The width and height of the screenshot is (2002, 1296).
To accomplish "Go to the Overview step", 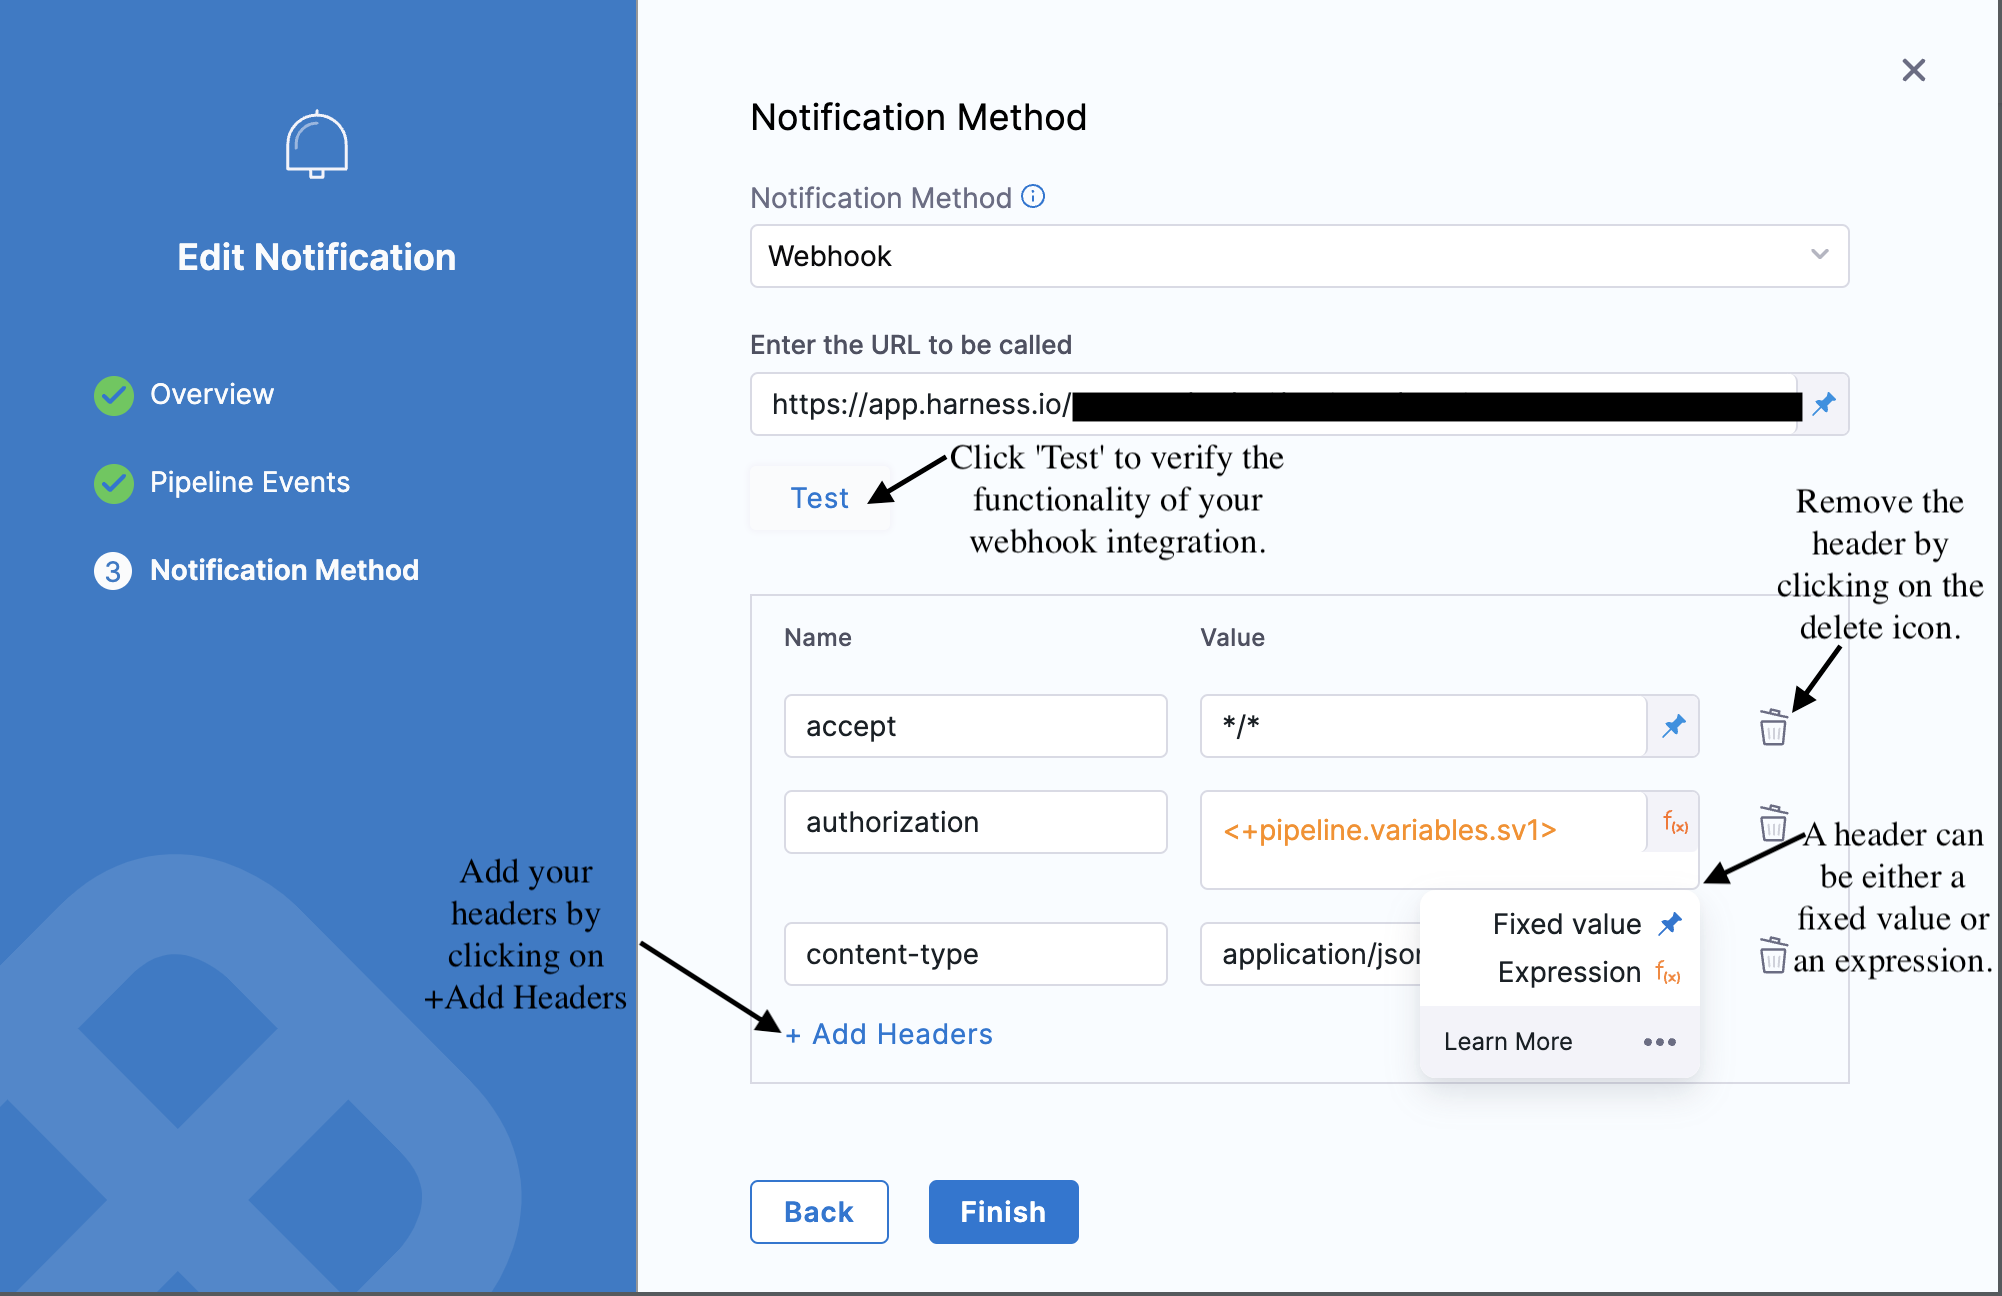I will pyautogui.click(x=211, y=395).
